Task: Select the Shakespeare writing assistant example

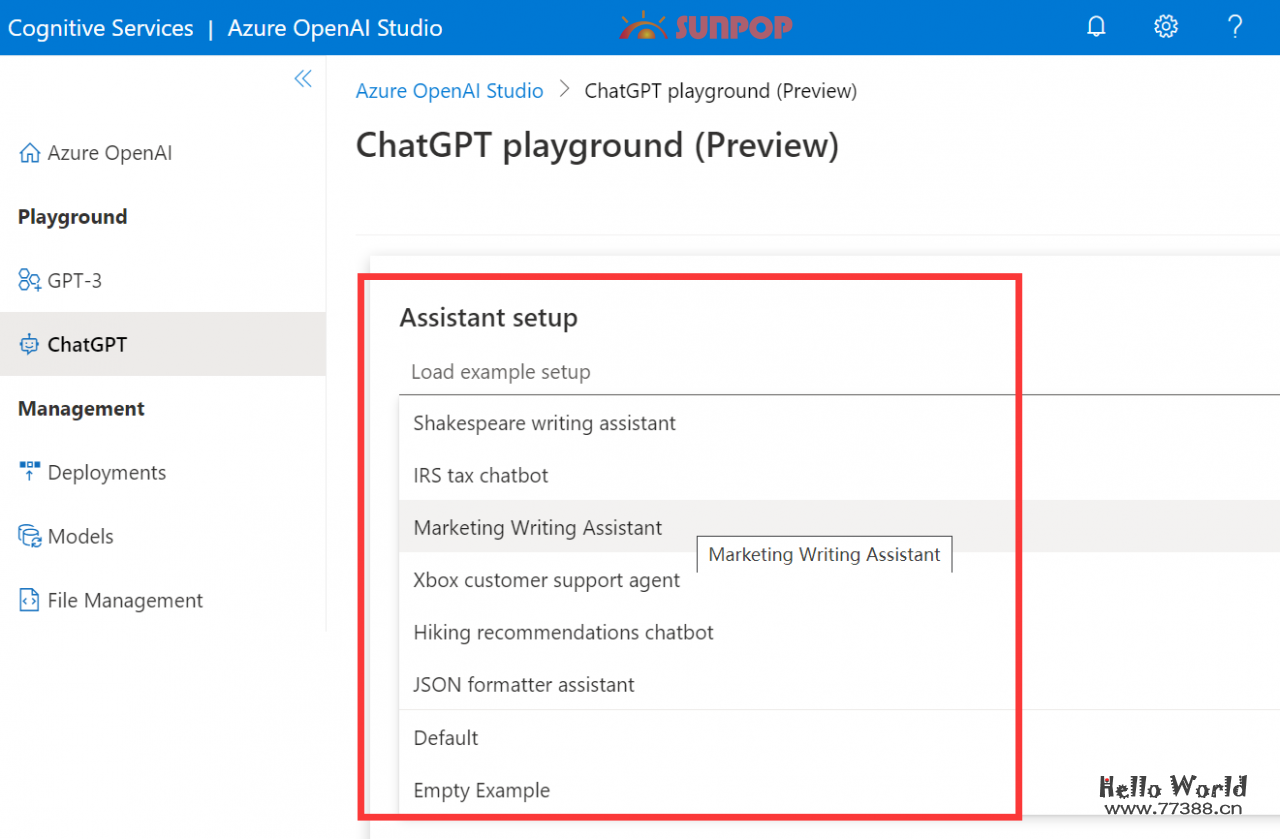Action: click(x=544, y=423)
